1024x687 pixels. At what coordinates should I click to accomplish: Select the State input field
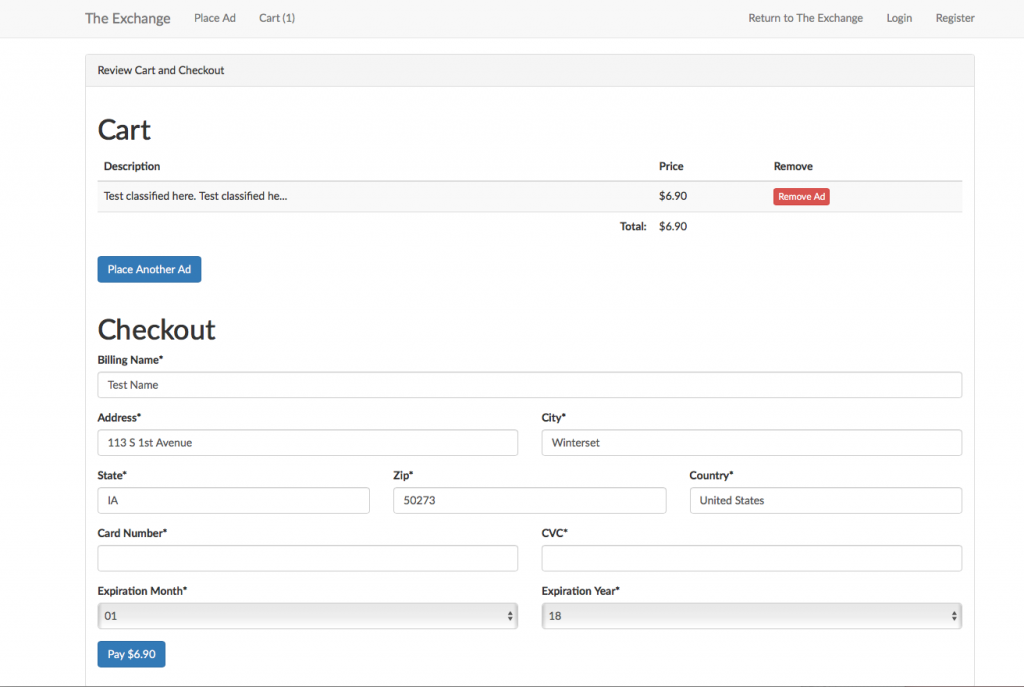234,500
